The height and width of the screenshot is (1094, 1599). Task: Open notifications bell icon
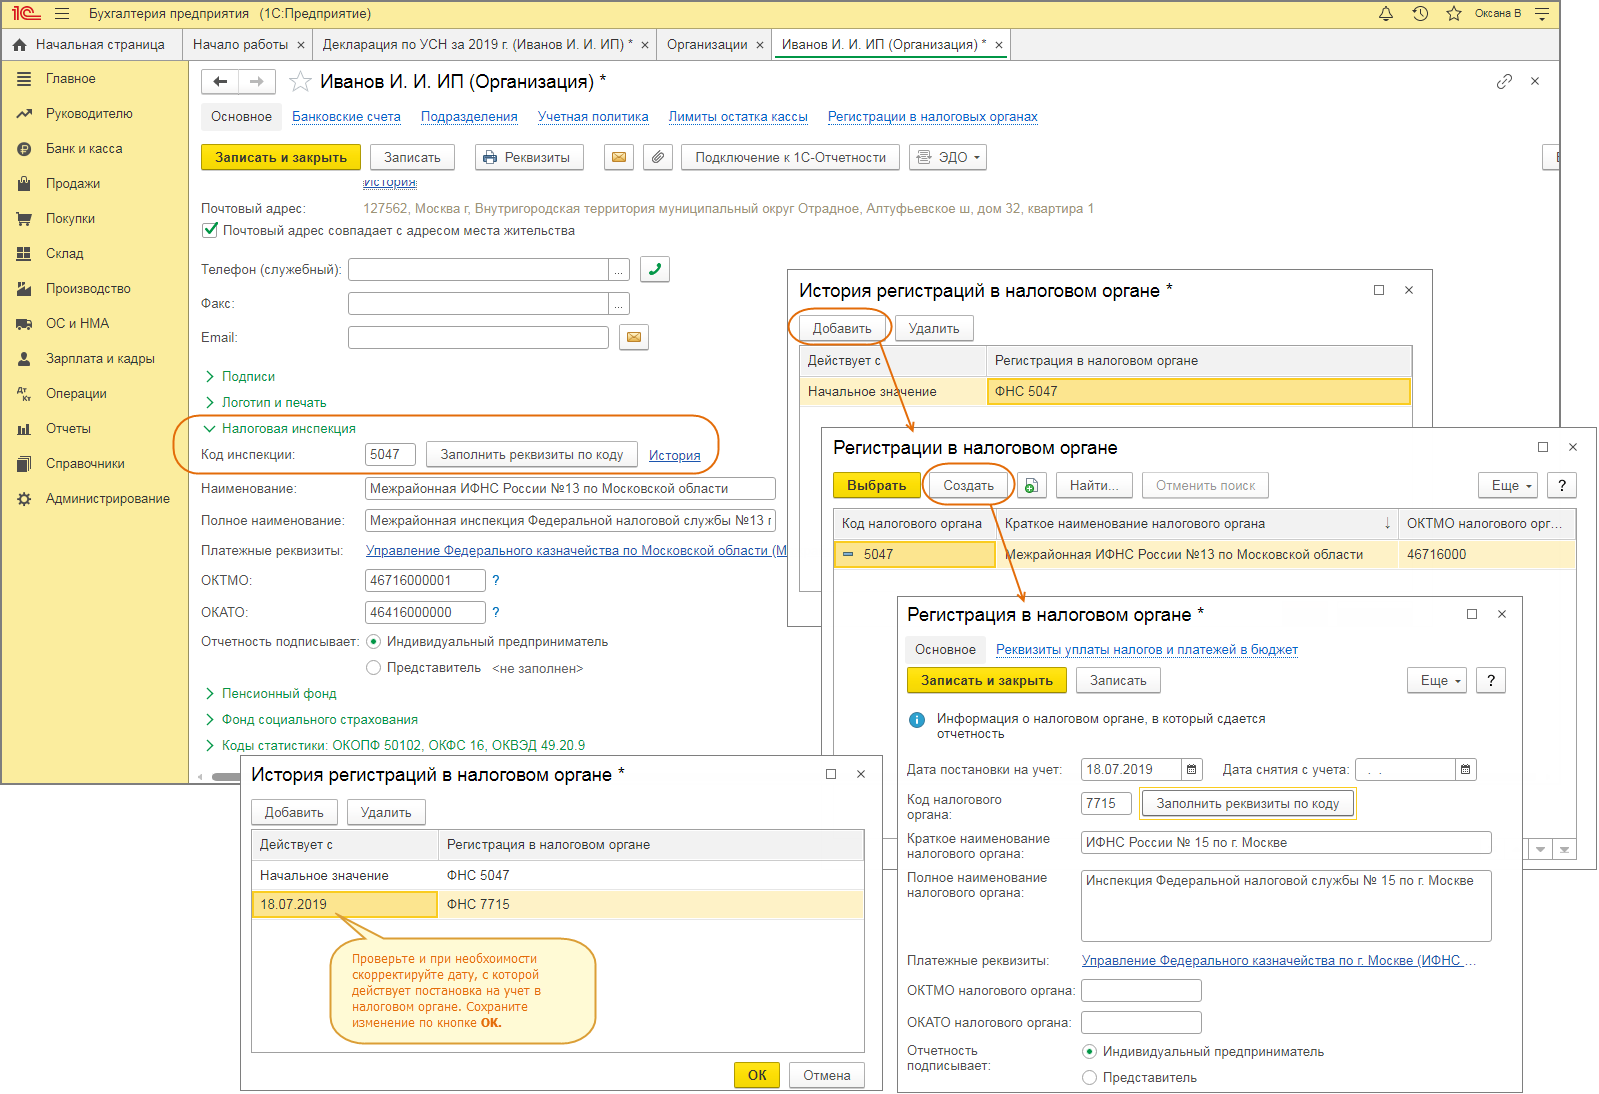coord(1386,14)
